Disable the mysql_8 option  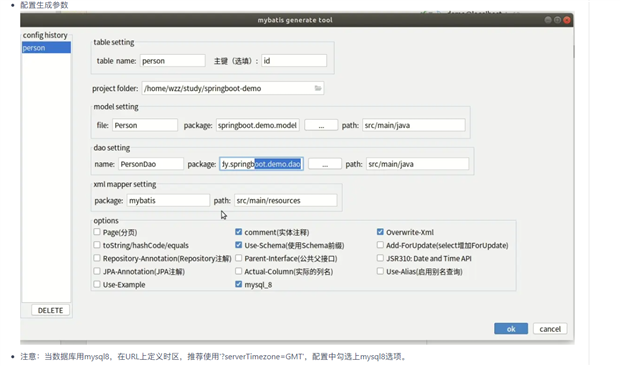(238, 284)
